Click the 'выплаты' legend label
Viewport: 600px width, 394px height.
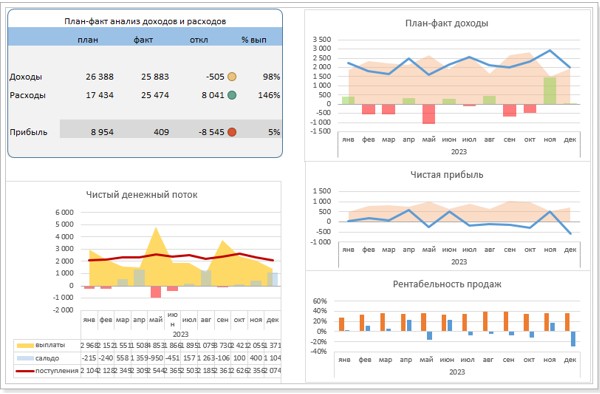pos(50,345)
